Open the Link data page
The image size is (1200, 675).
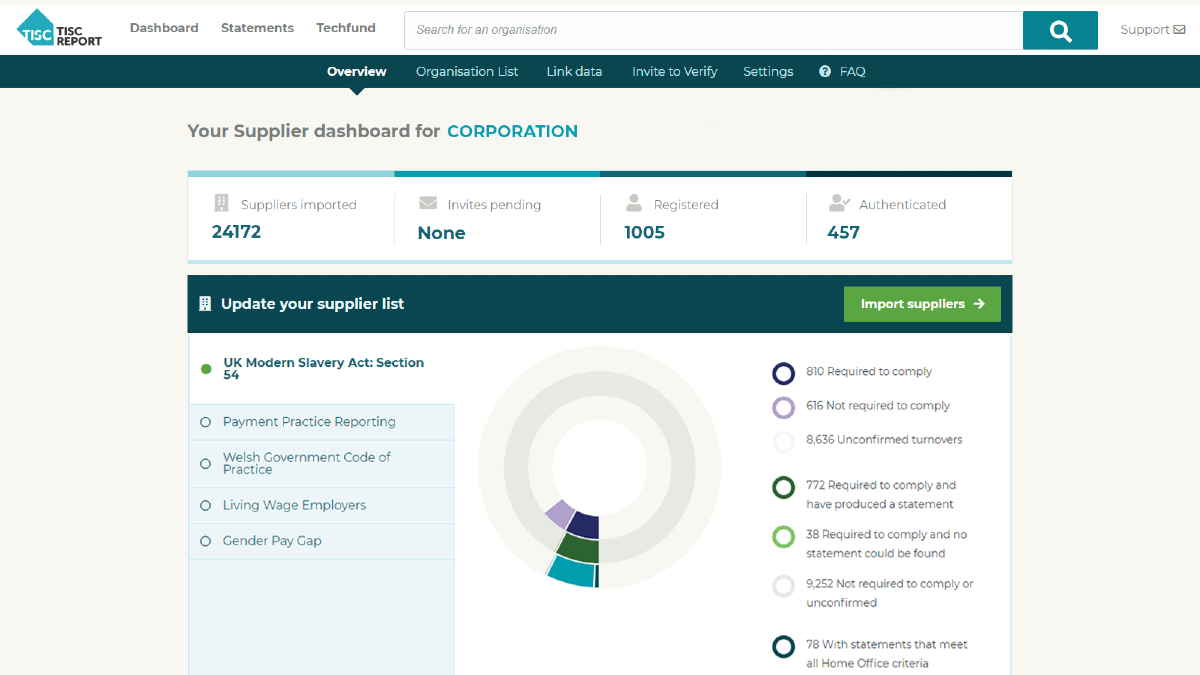(574, 71)
